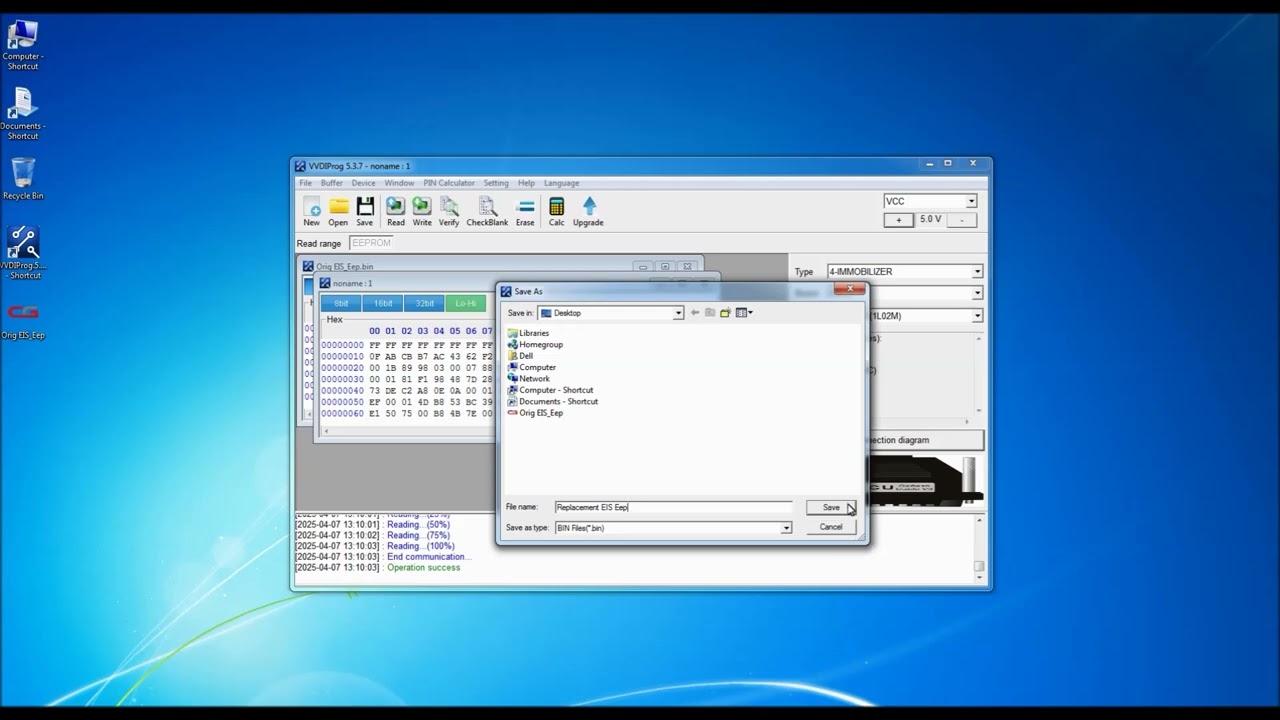Close the Save As dialog

[x=849, y=290]
